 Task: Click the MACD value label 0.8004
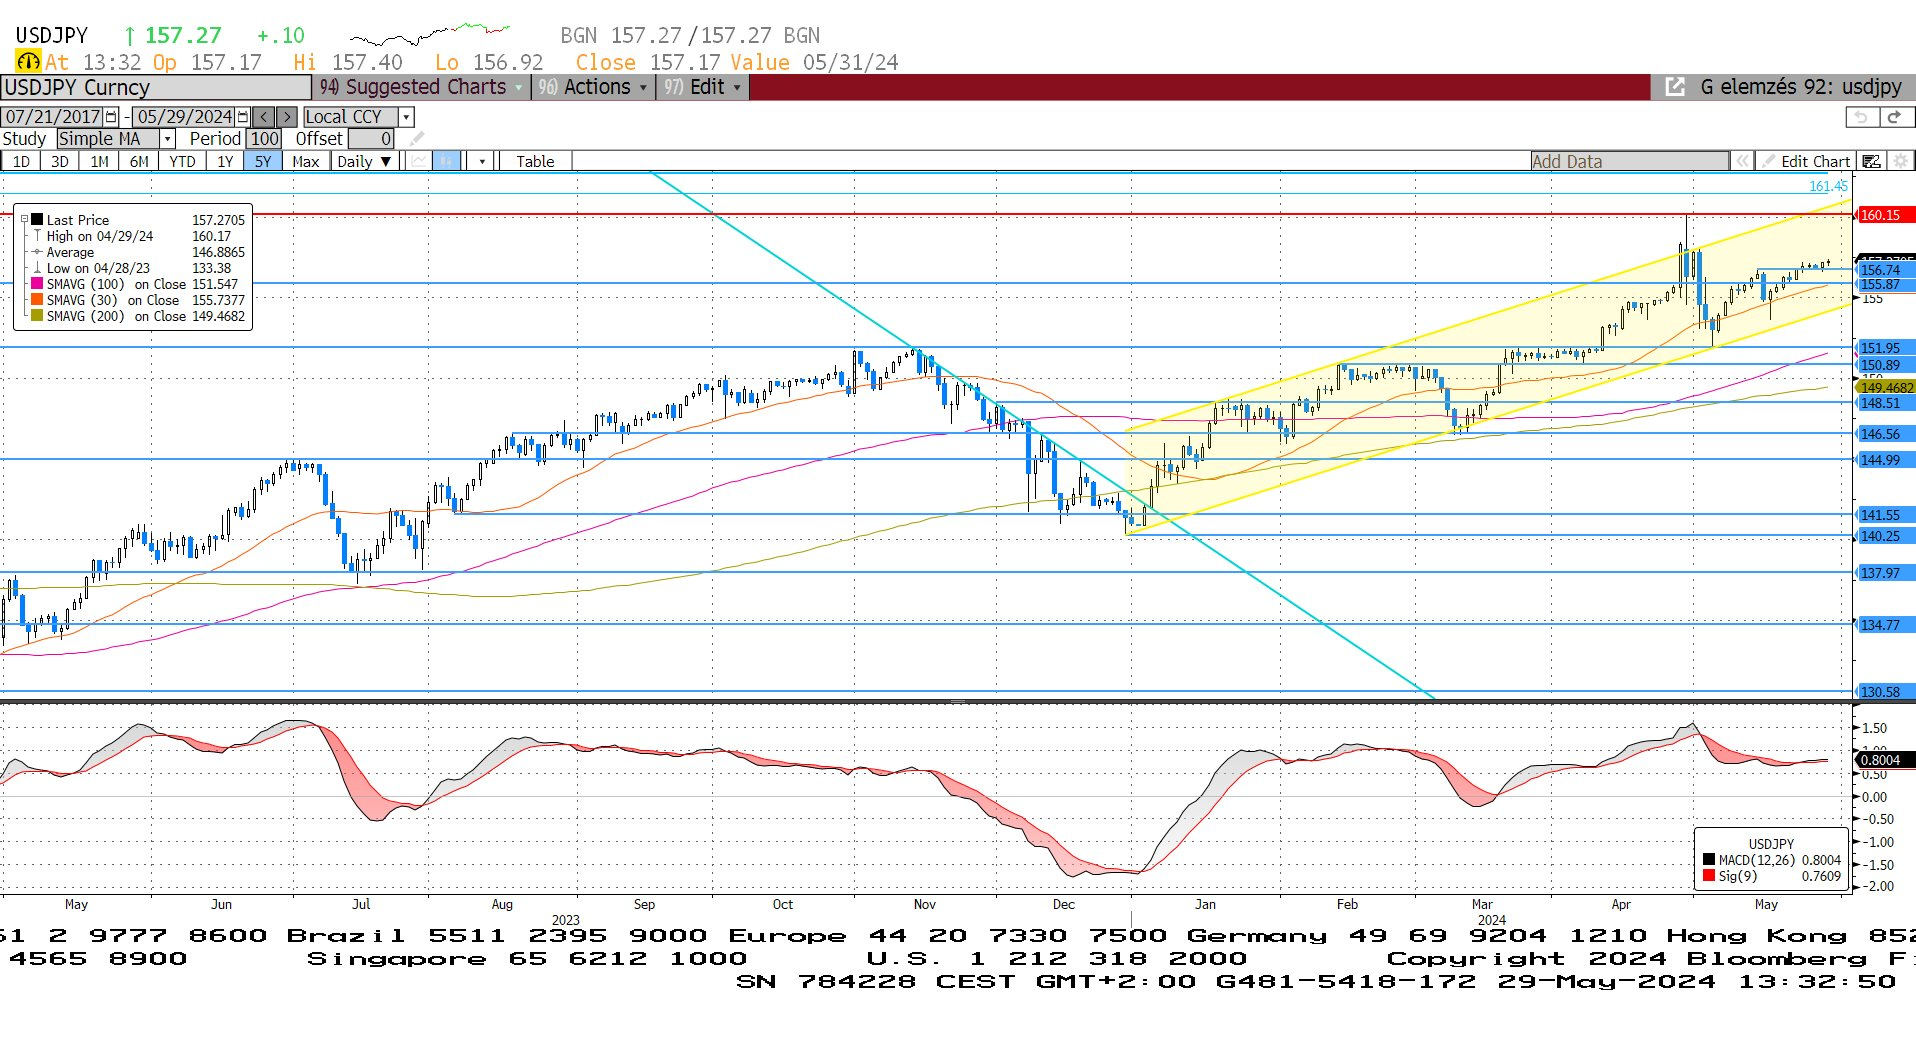[x=1886, y=760]
